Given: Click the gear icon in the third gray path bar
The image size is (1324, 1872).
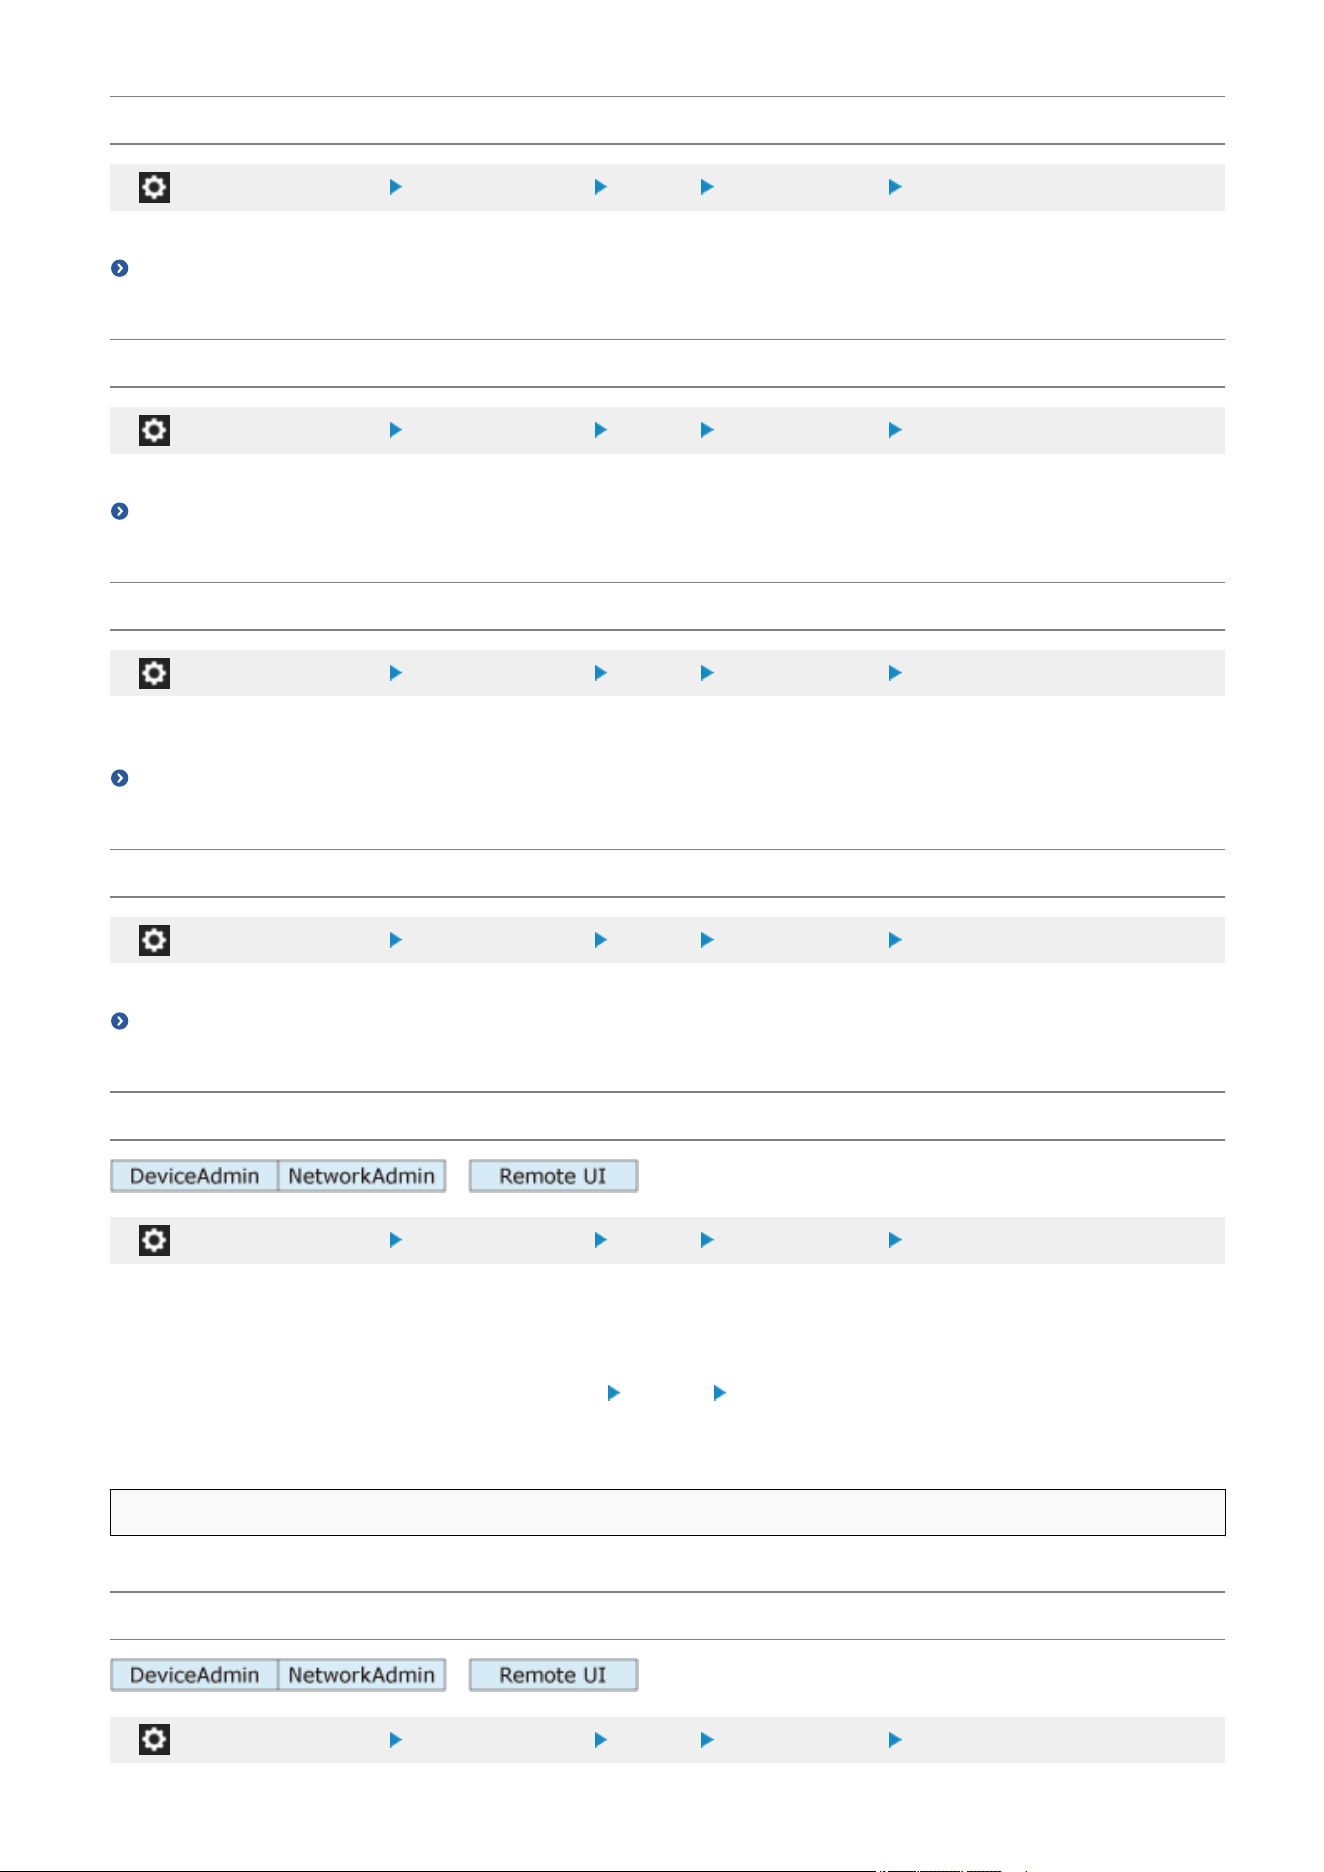Looking at the screenshot, I should [x=154, y=673].
